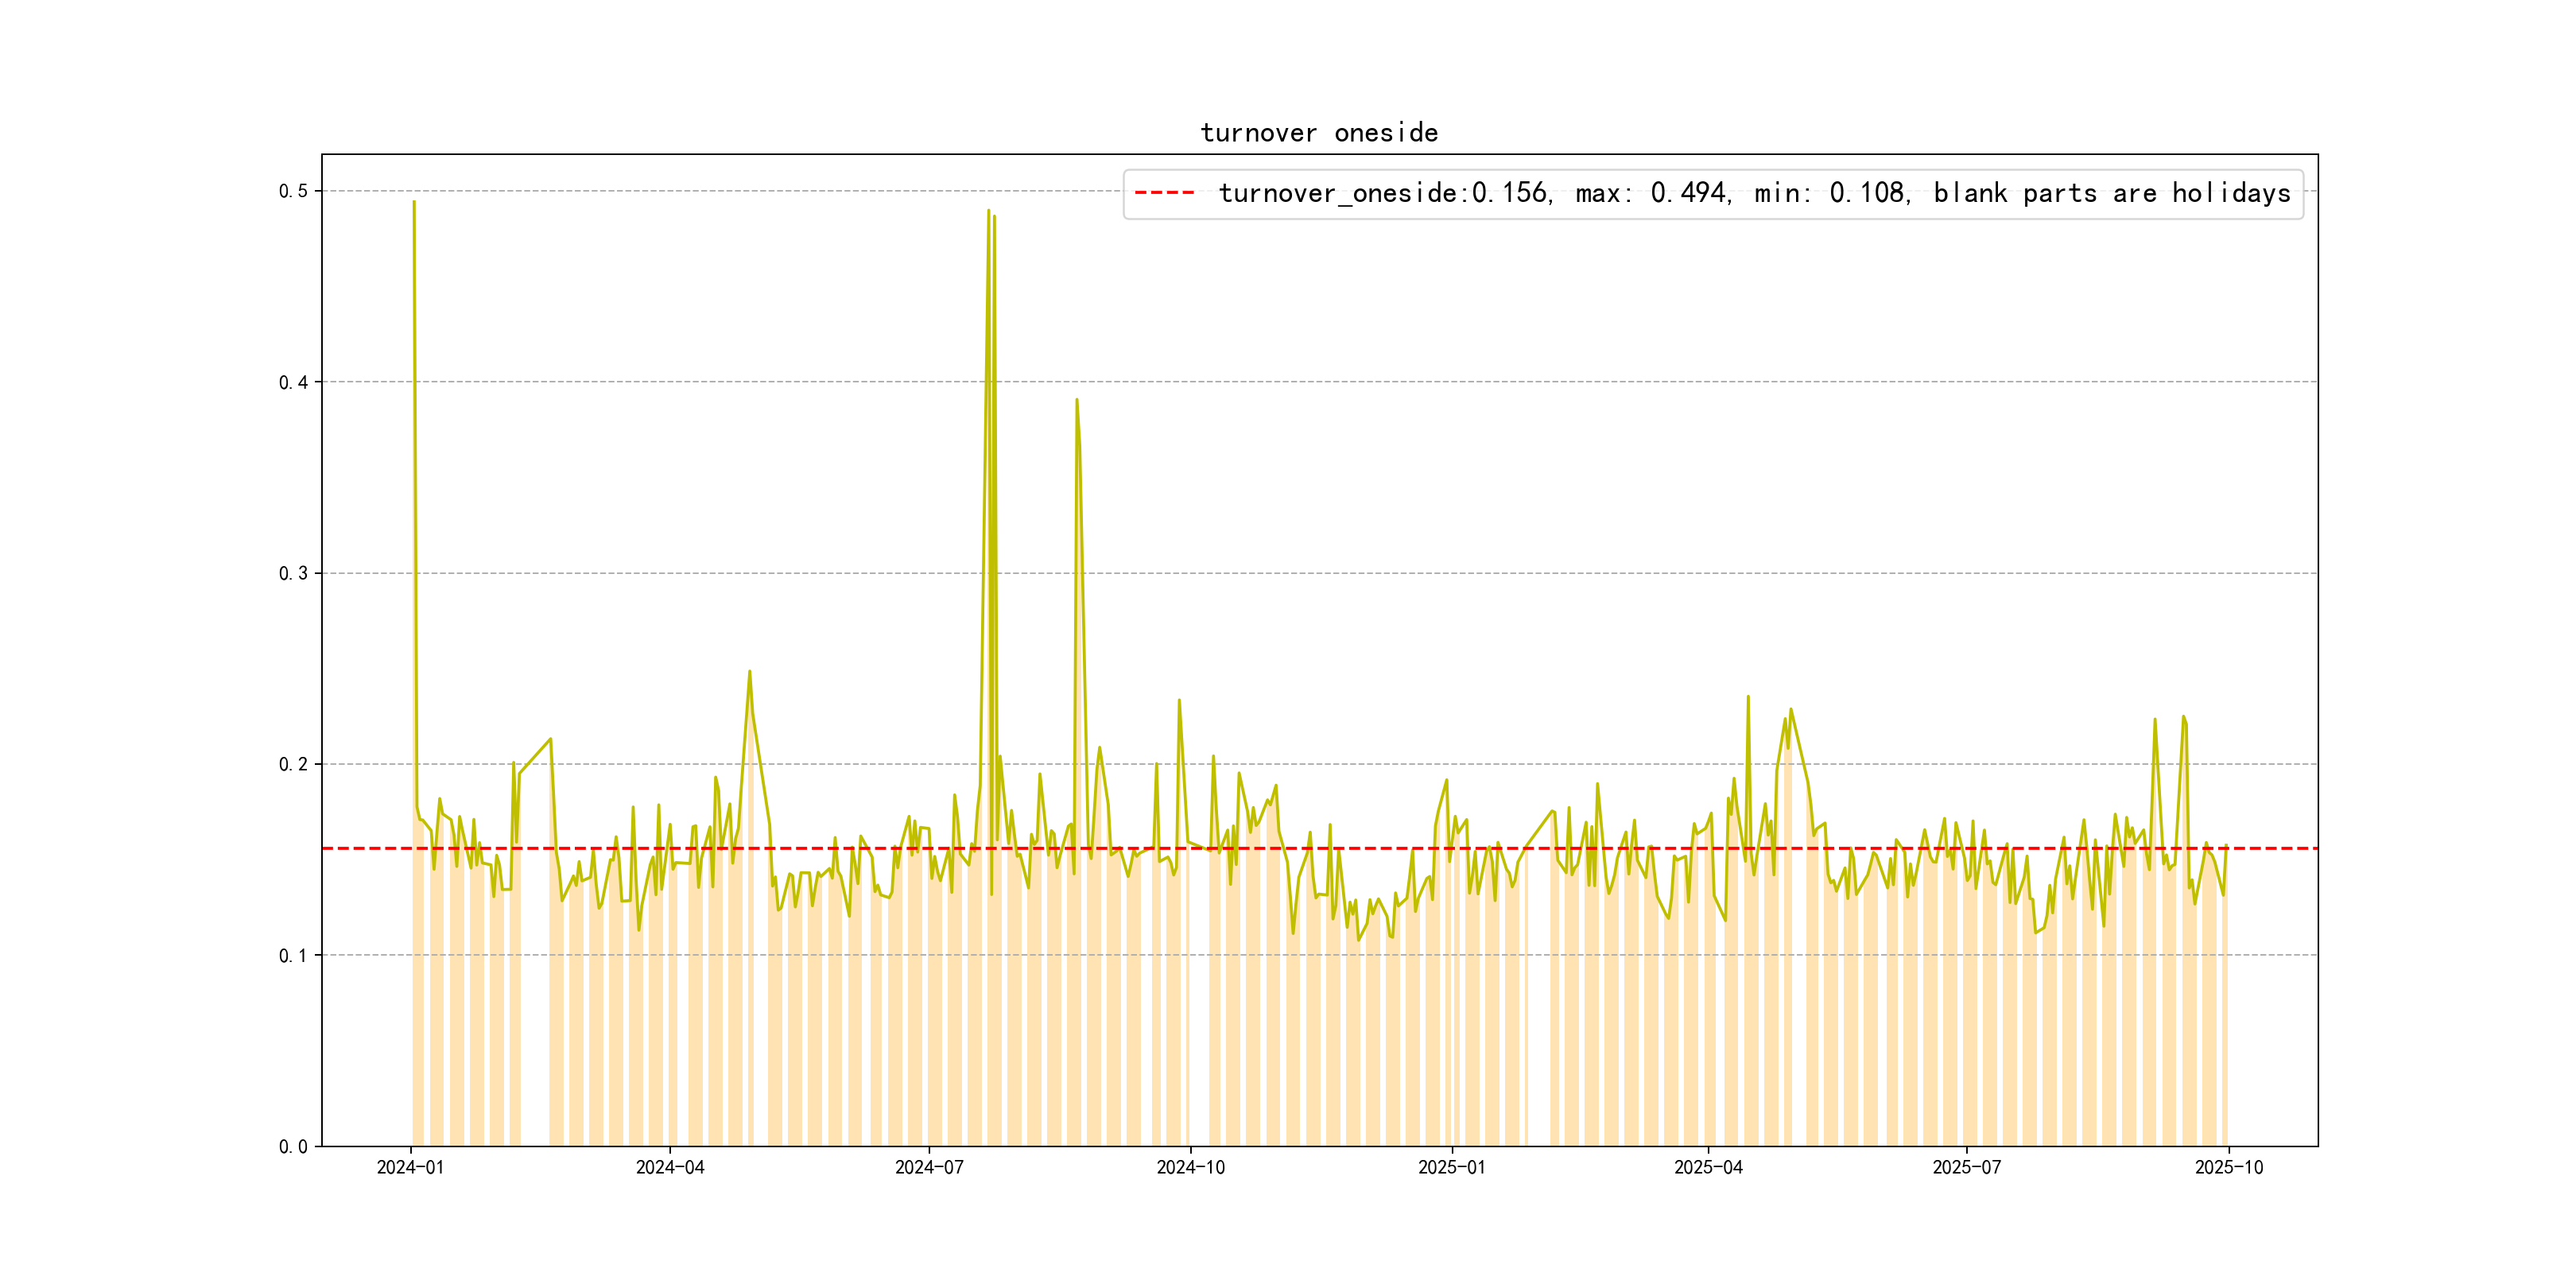
Task: Click 'max: 0.494' in the legend
Action: coord(1652,193)
